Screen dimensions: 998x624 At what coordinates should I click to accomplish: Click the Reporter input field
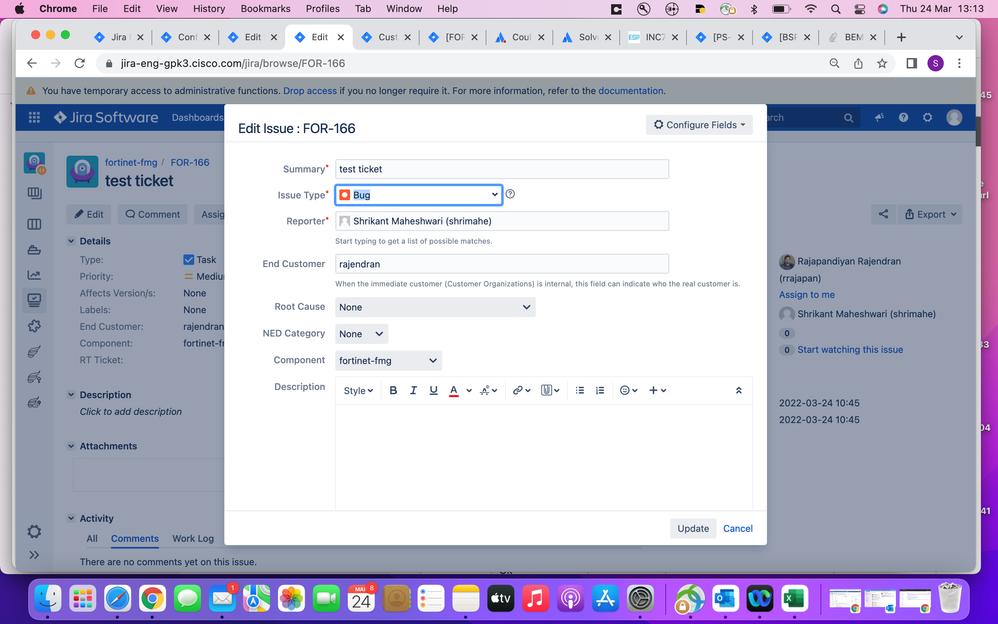502,221
